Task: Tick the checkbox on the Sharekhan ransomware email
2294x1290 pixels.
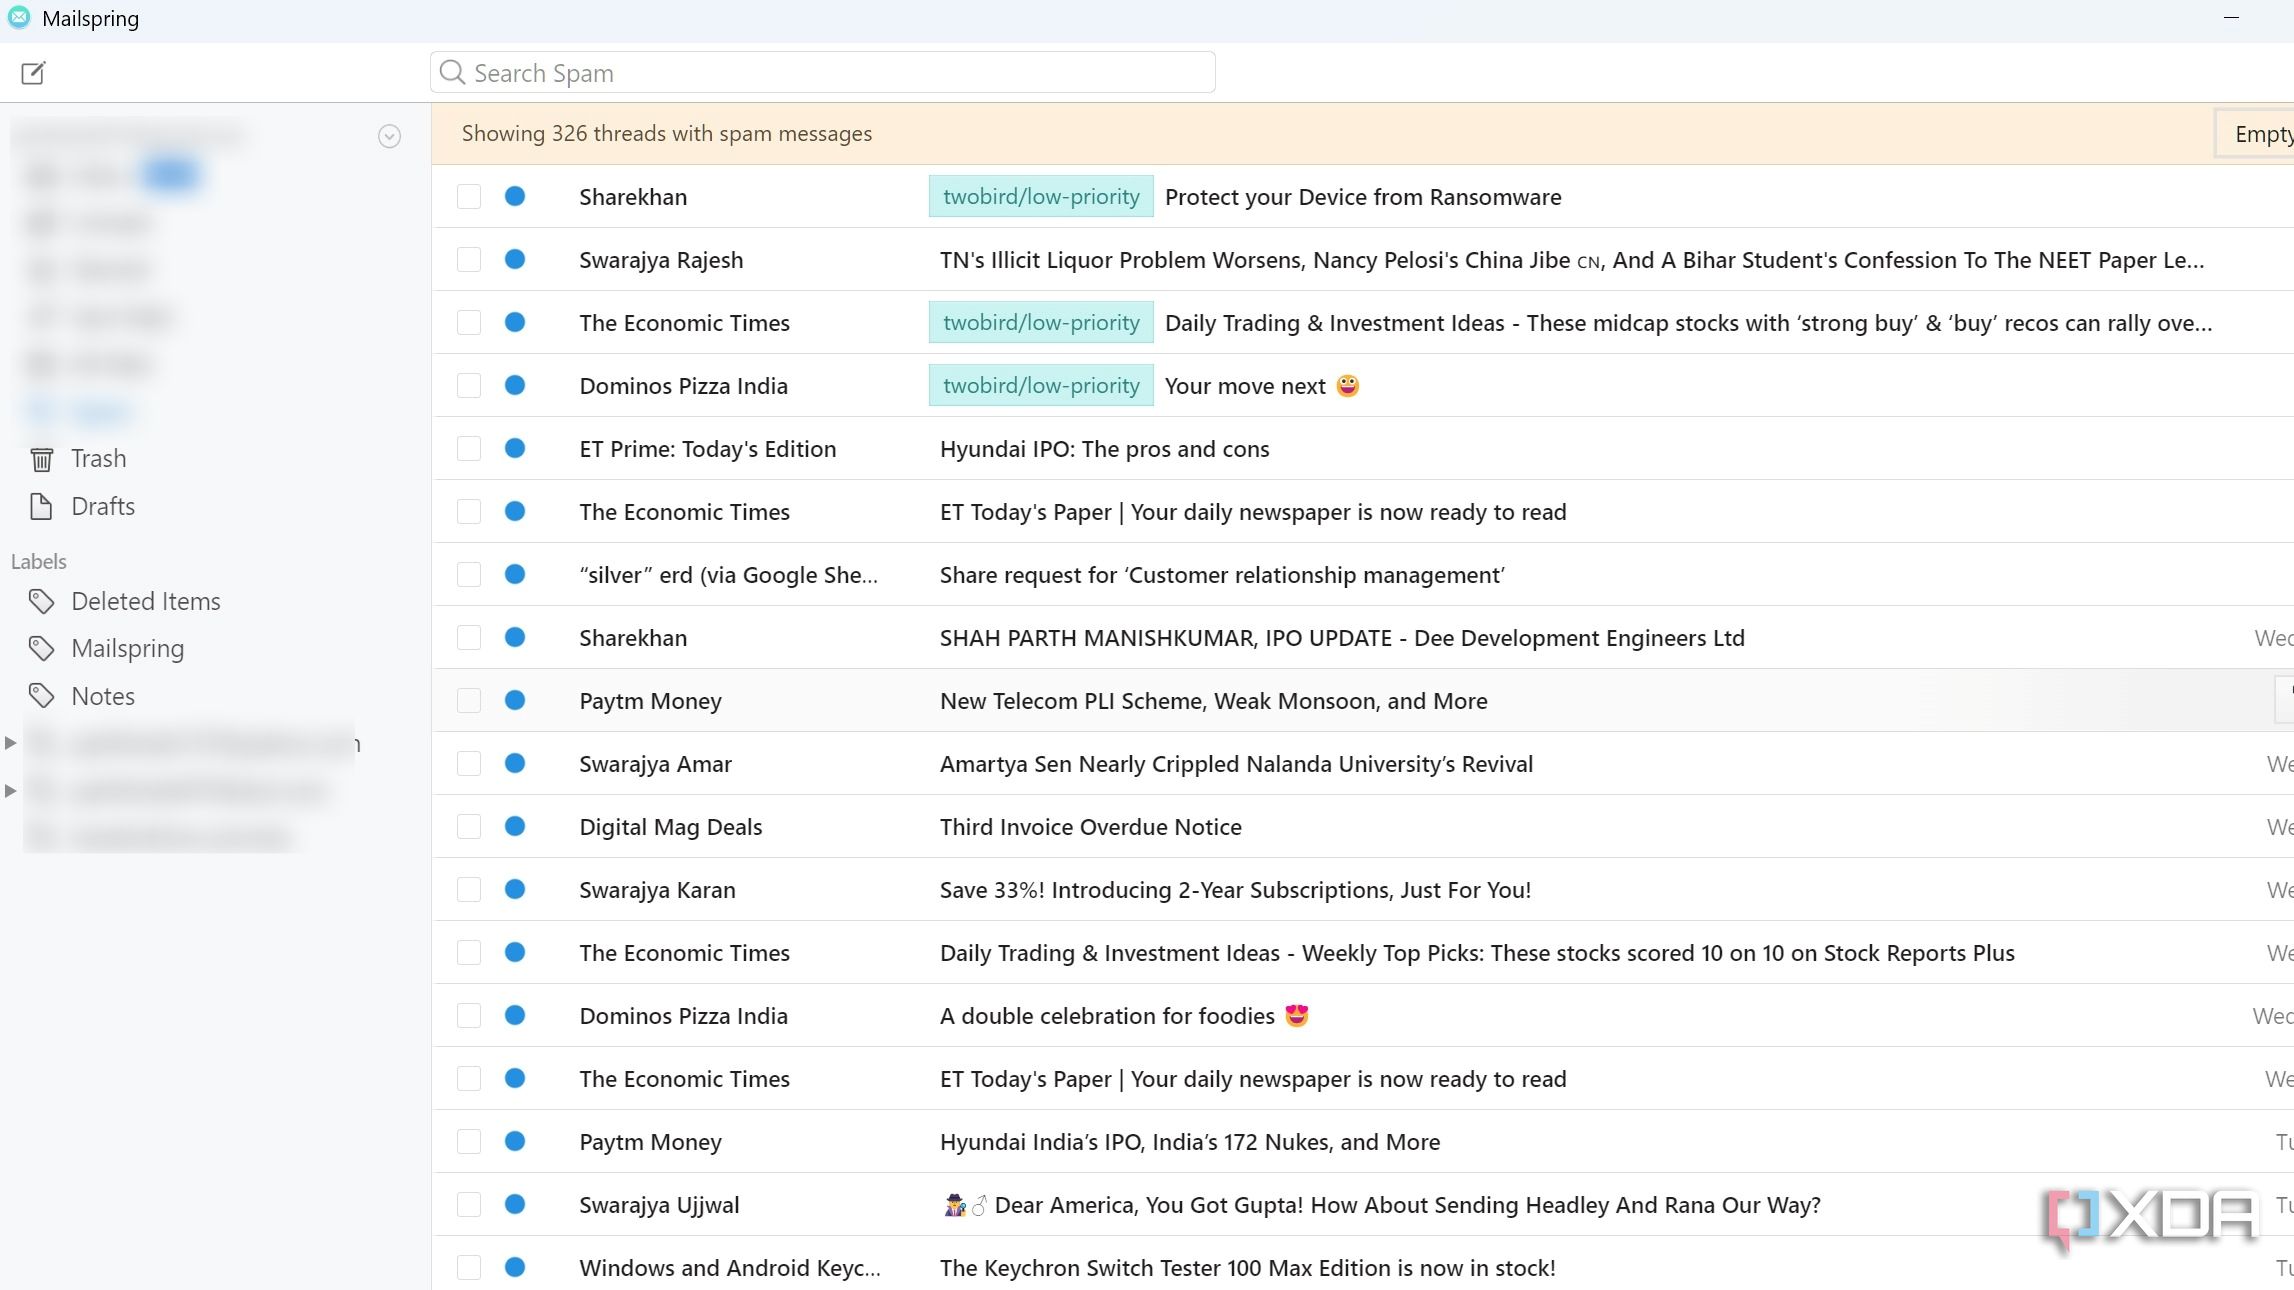Action: (468, 196)
